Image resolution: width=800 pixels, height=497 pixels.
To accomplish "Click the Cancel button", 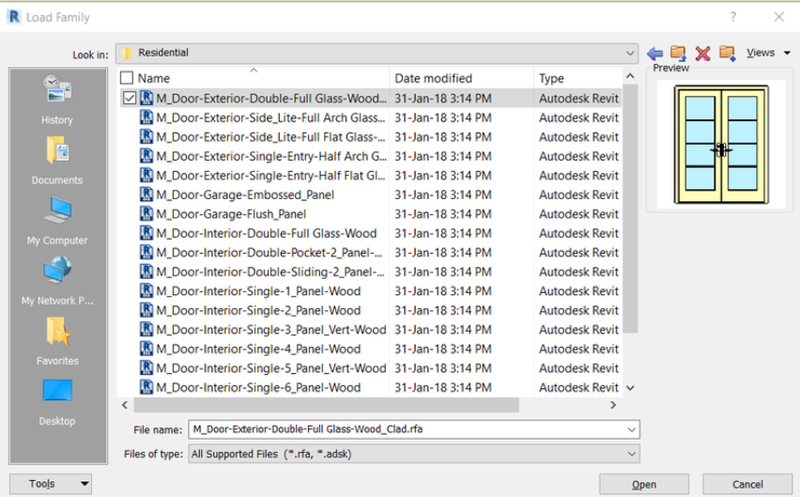I will click(x=747, y=484).
